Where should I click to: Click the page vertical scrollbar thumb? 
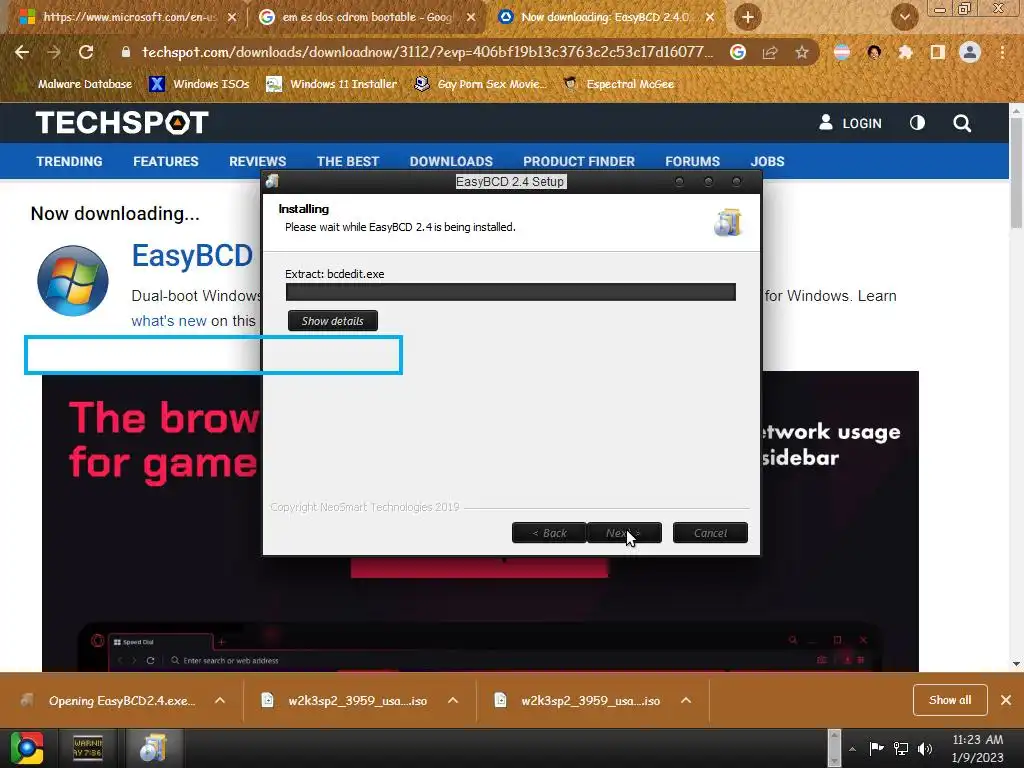[x=1016, y=175]
